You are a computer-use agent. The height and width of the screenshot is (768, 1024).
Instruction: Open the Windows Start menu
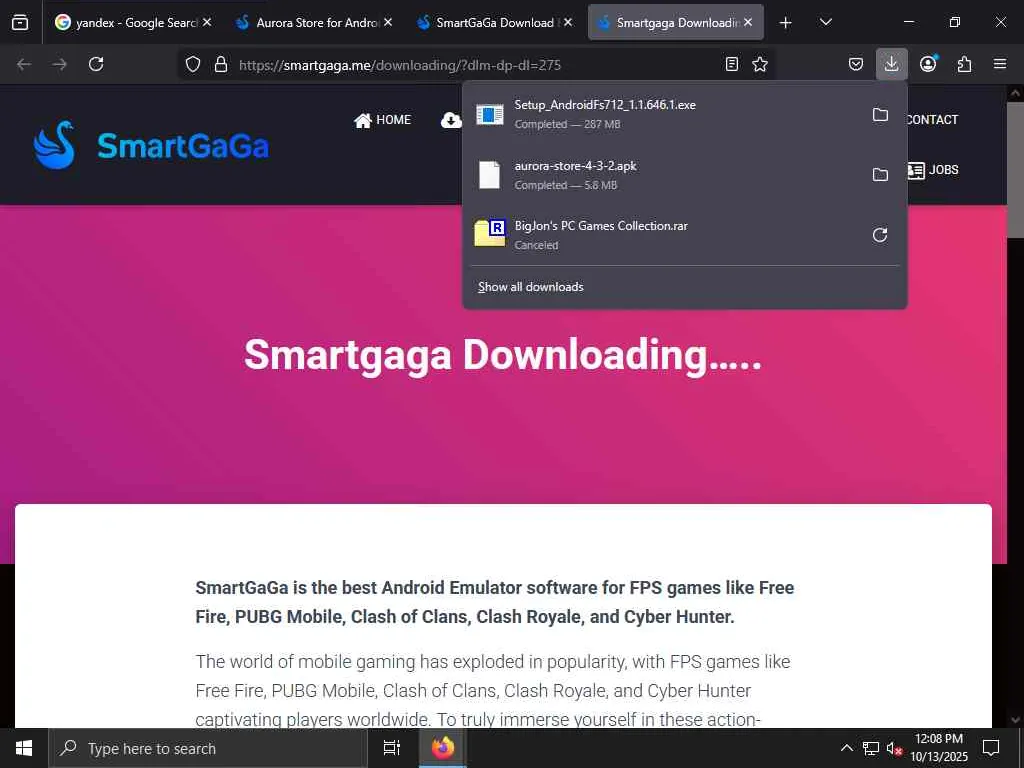click(x=24, y=748)
